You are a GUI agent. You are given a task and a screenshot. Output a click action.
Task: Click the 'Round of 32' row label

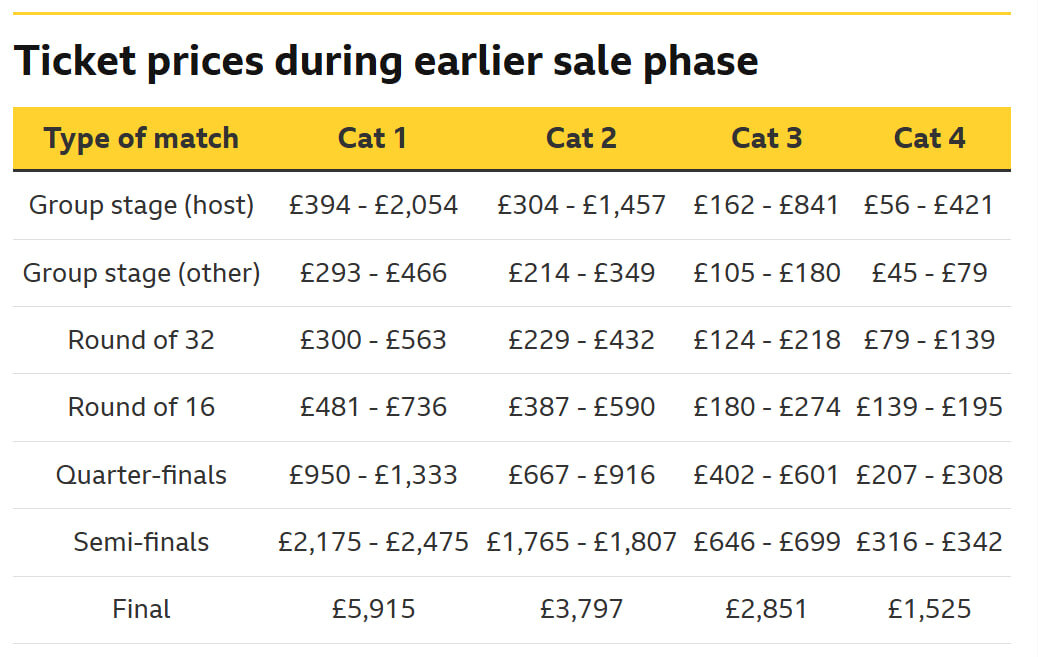point(141,340)
